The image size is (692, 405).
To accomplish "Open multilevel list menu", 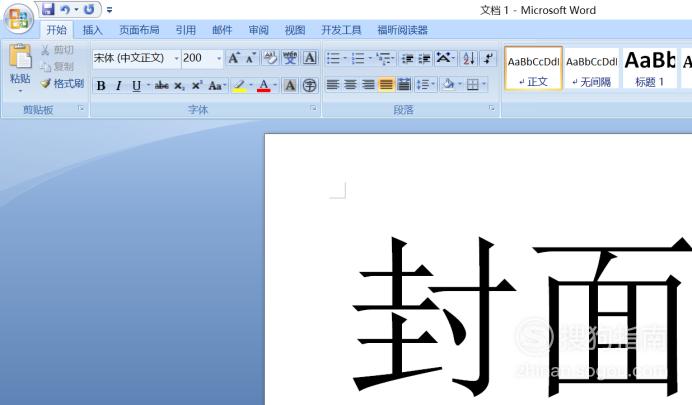I will point(385,58).
